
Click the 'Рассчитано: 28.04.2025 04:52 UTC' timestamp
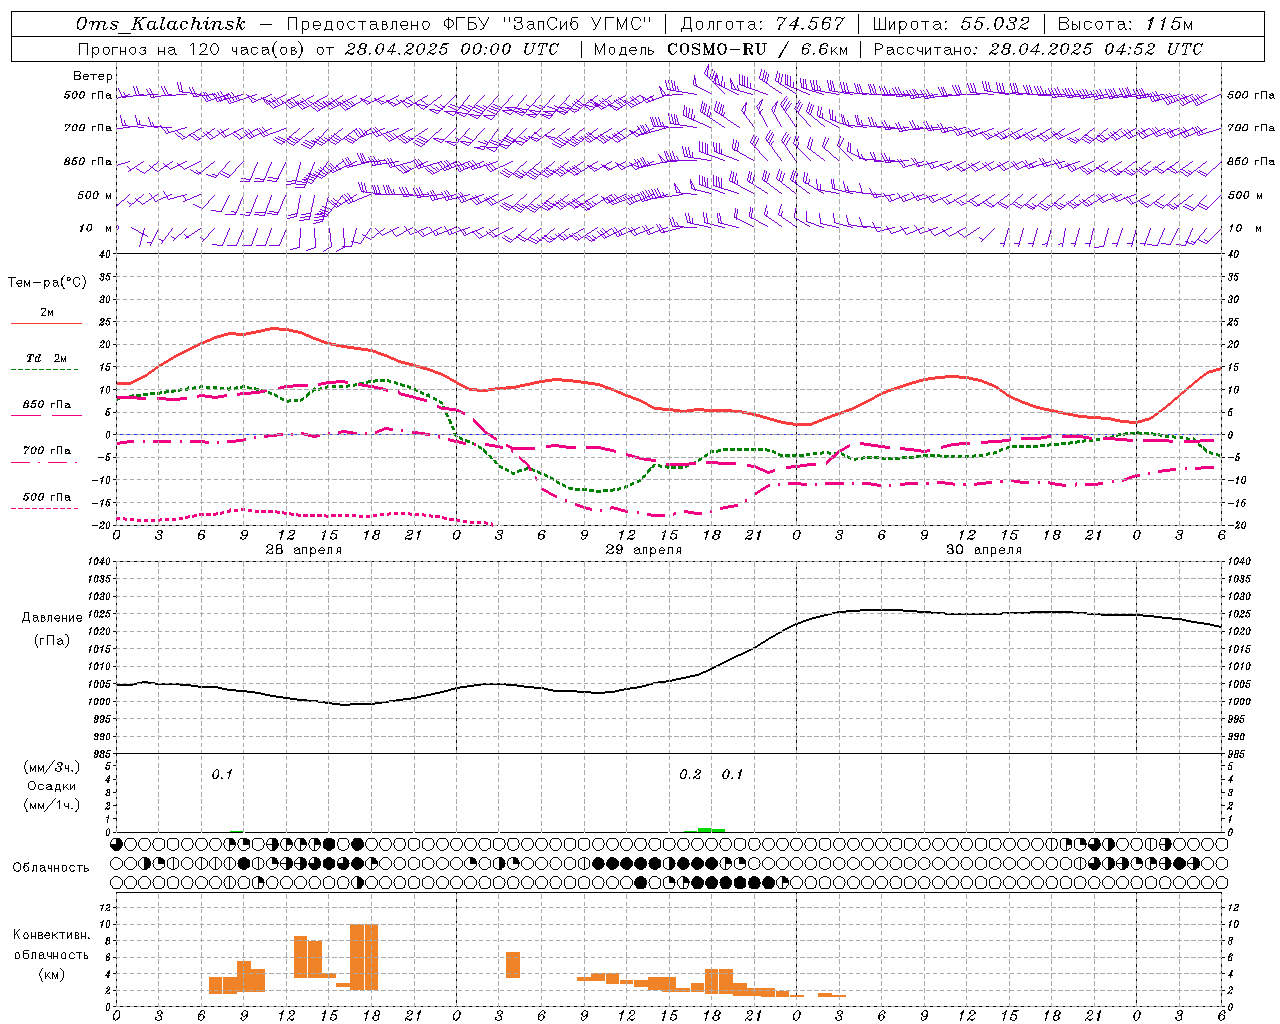[x=1038, y=49]
